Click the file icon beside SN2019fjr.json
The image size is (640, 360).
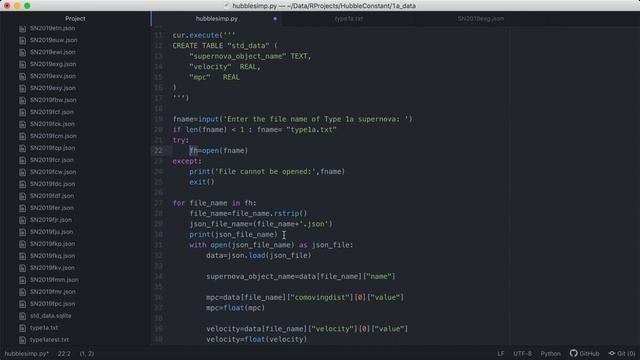point(22,220)
